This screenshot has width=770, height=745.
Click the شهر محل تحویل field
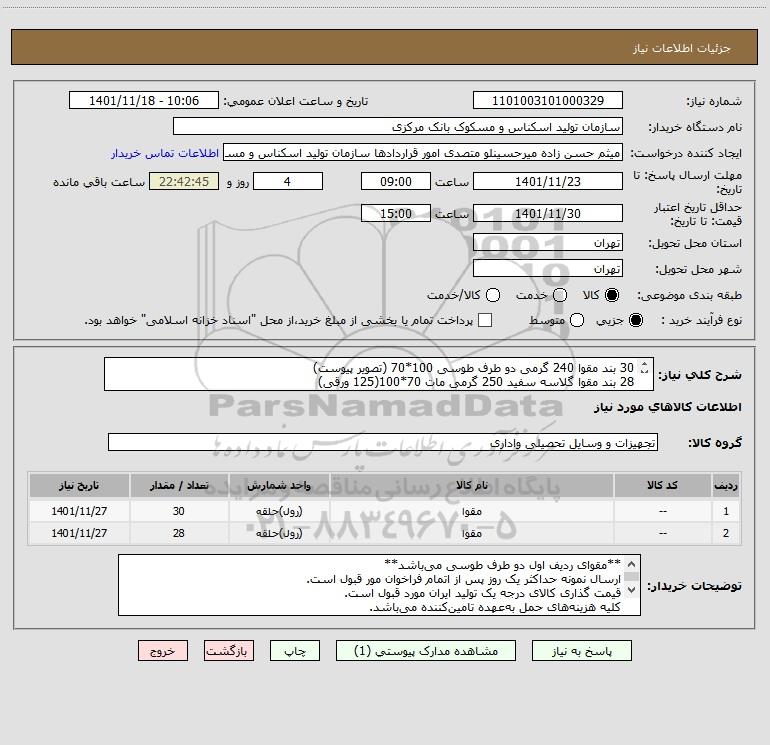click(548, 269)
